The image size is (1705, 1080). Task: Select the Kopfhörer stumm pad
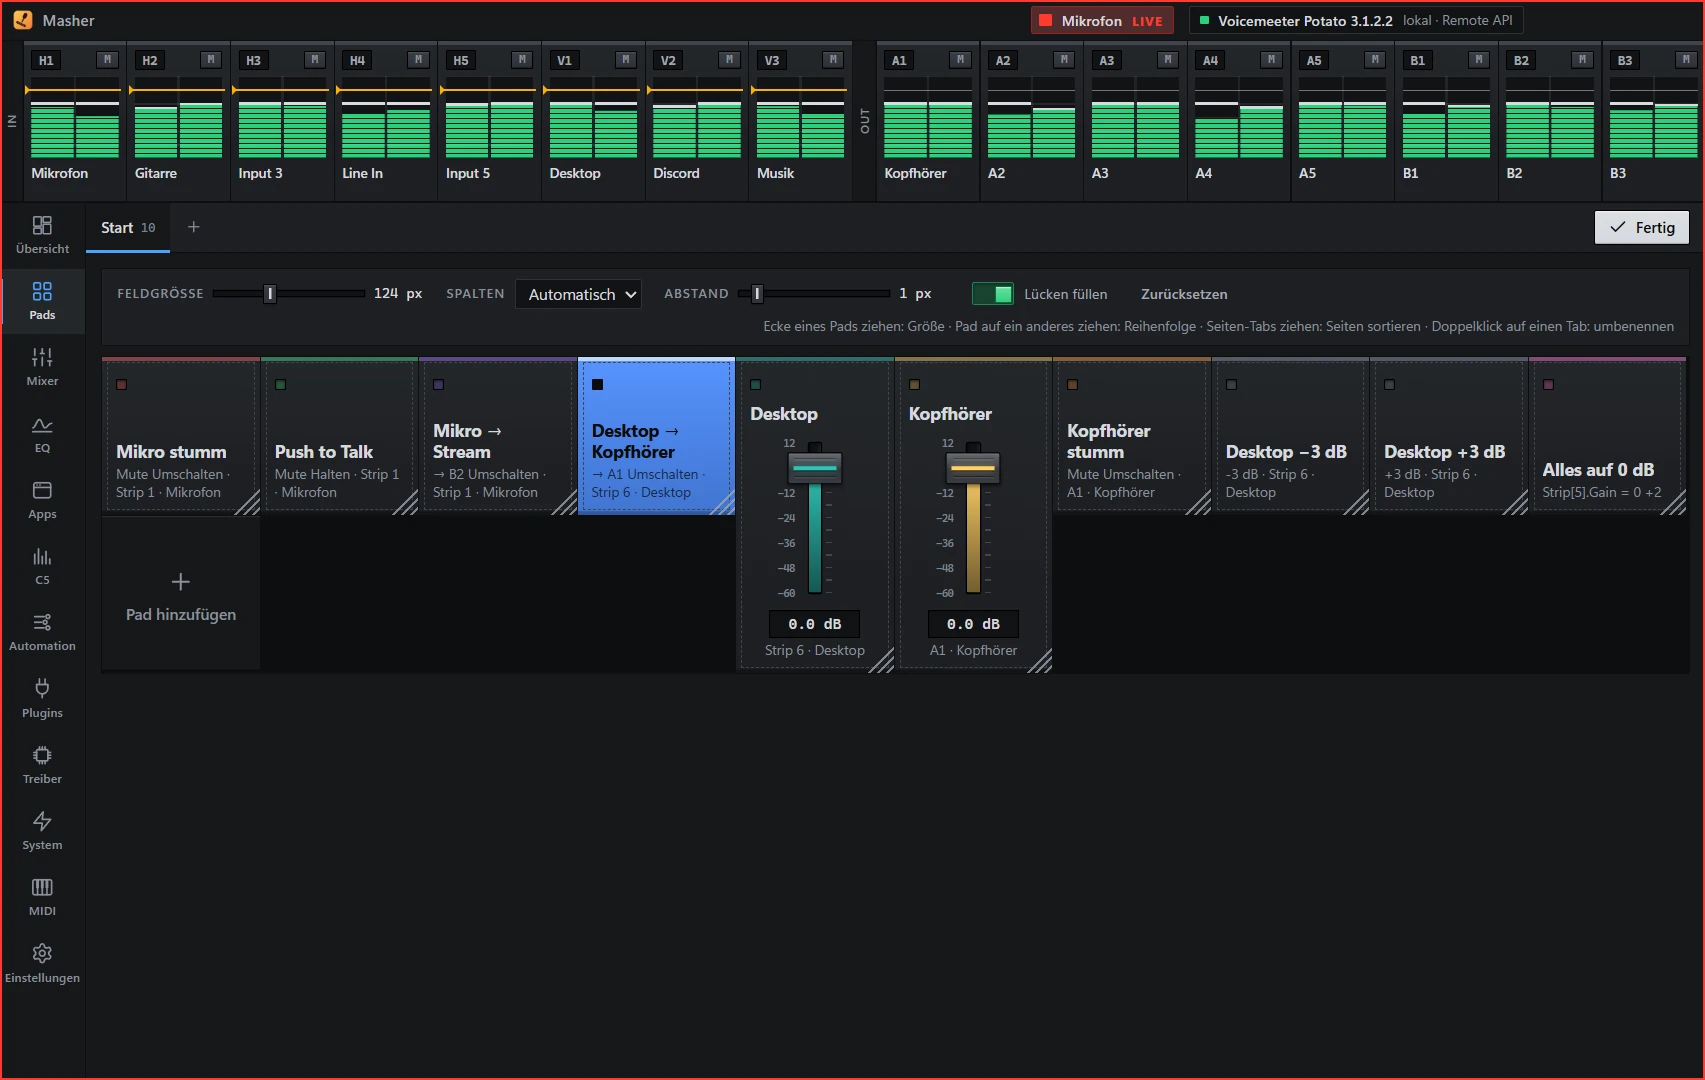coord(1132,437)
